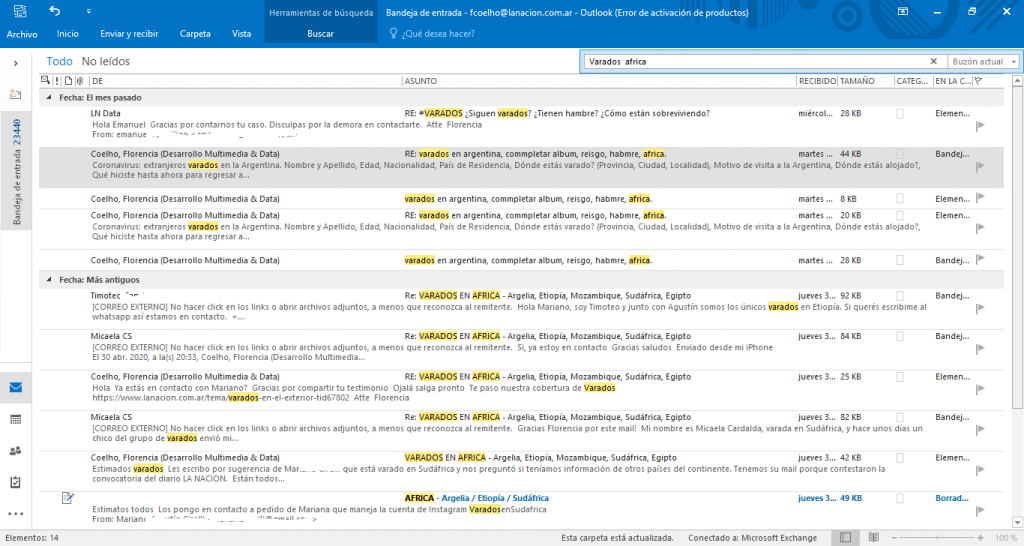Click the zoom out minus button
The width and height of the screenshot is (1024, 546).
[x=895, y=538]
